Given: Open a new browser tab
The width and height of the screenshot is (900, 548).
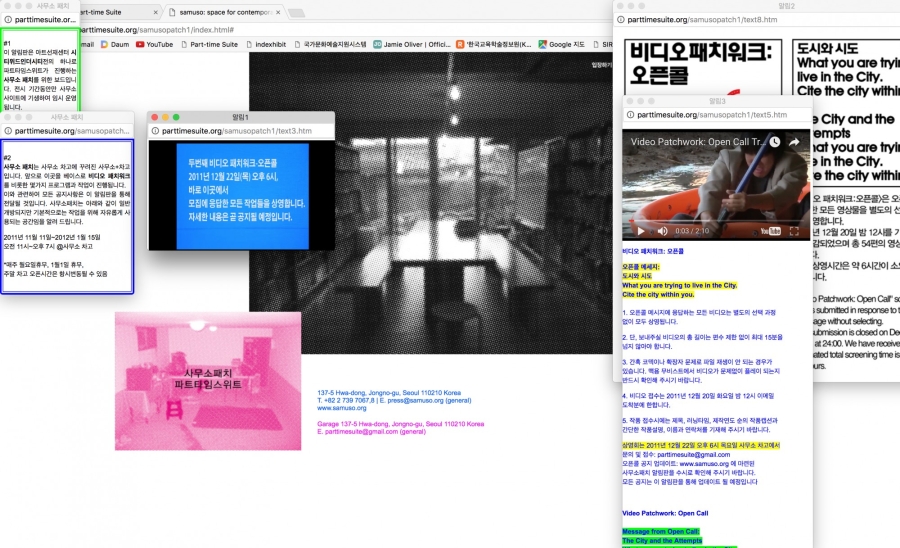Looking at the screenshot, I should click(297, 14).
